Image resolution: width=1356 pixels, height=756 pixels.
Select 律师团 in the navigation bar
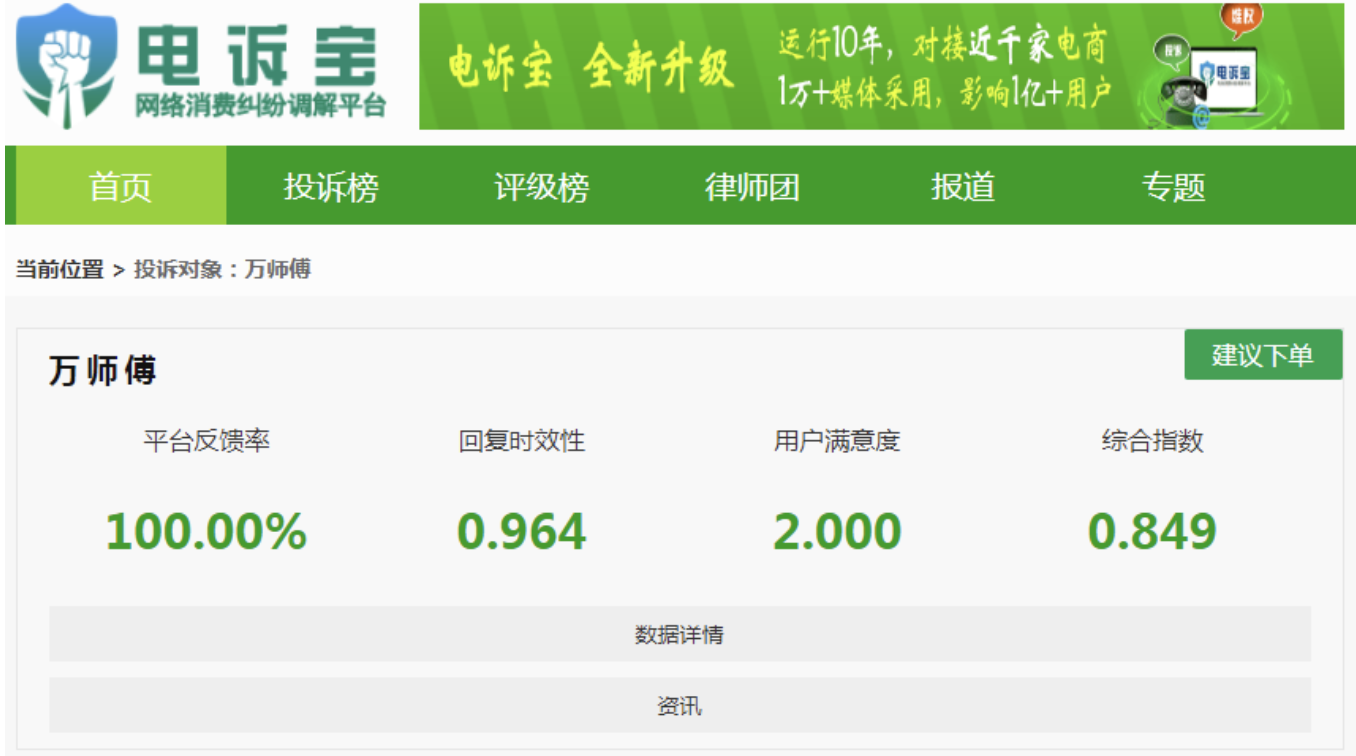point(752,186)
